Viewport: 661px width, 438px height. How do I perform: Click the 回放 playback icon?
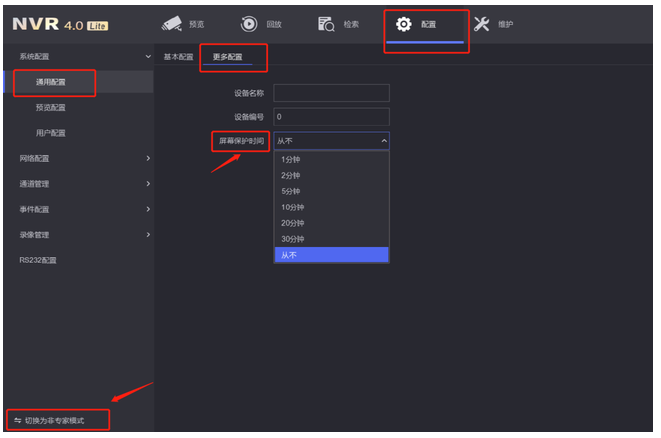(x=249, y=24)
